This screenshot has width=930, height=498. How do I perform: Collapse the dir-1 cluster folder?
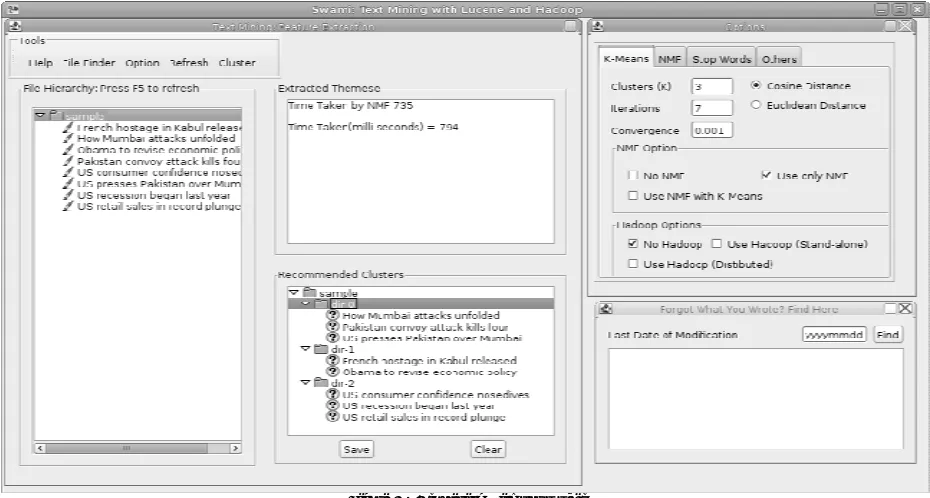pos(305,349)
